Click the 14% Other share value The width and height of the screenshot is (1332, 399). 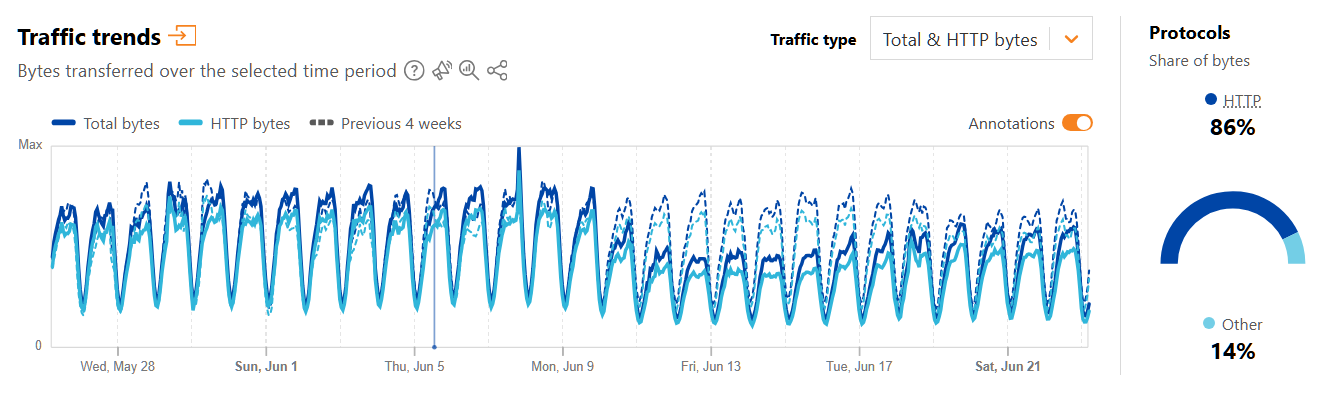(1234, 351)
